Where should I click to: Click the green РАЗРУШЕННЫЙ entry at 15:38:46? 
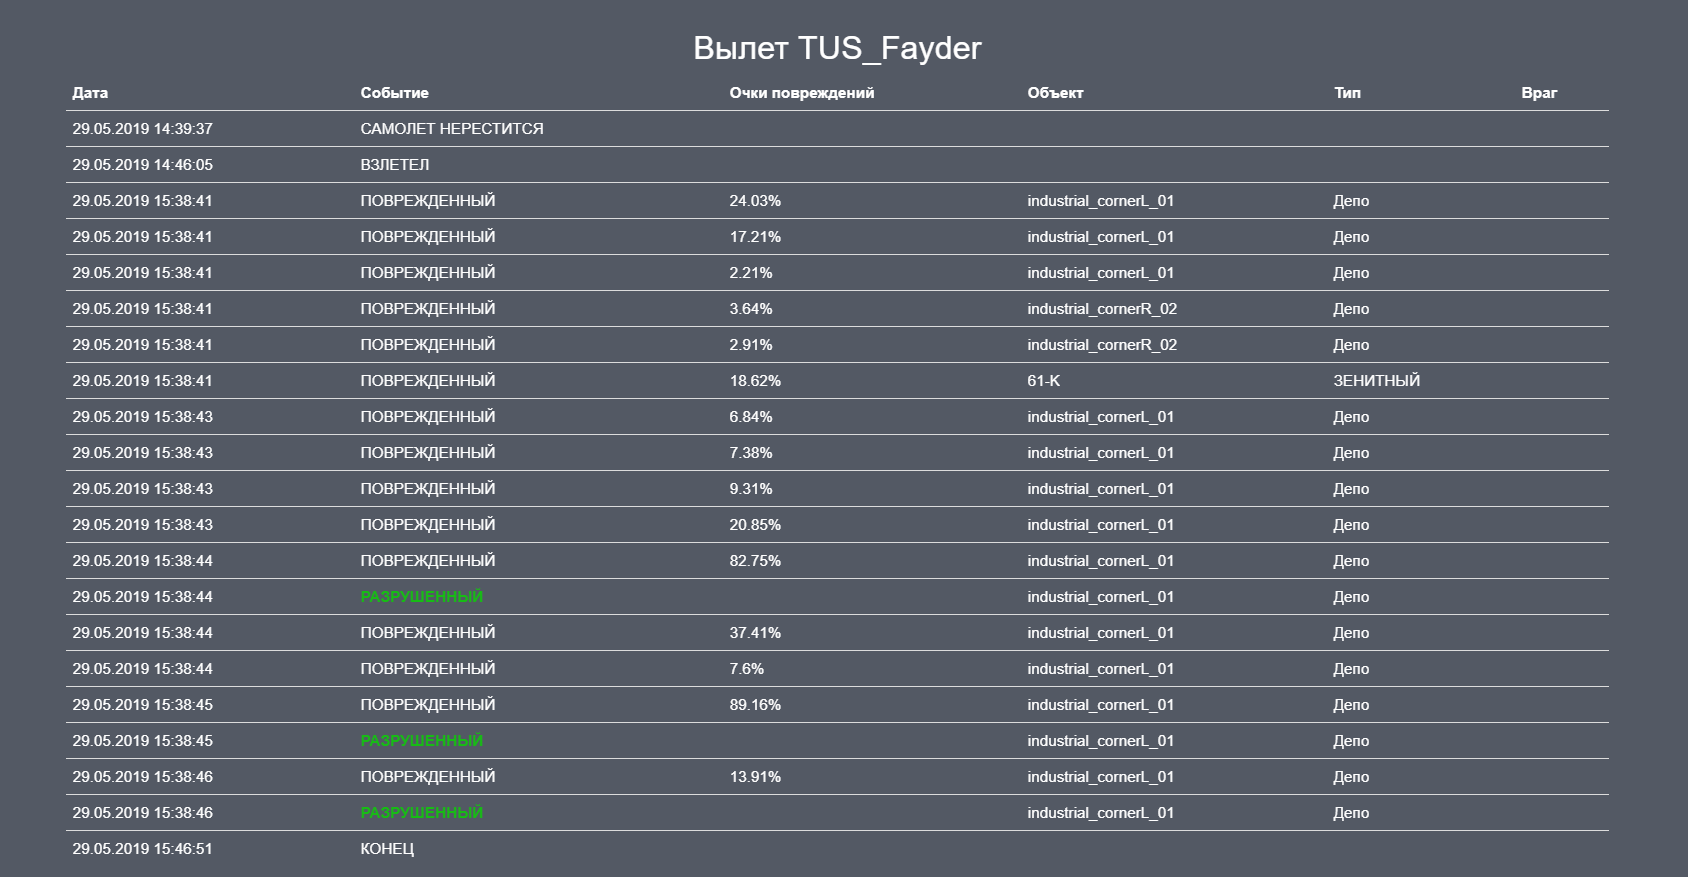pyautogui.click(x=421, y=813)
